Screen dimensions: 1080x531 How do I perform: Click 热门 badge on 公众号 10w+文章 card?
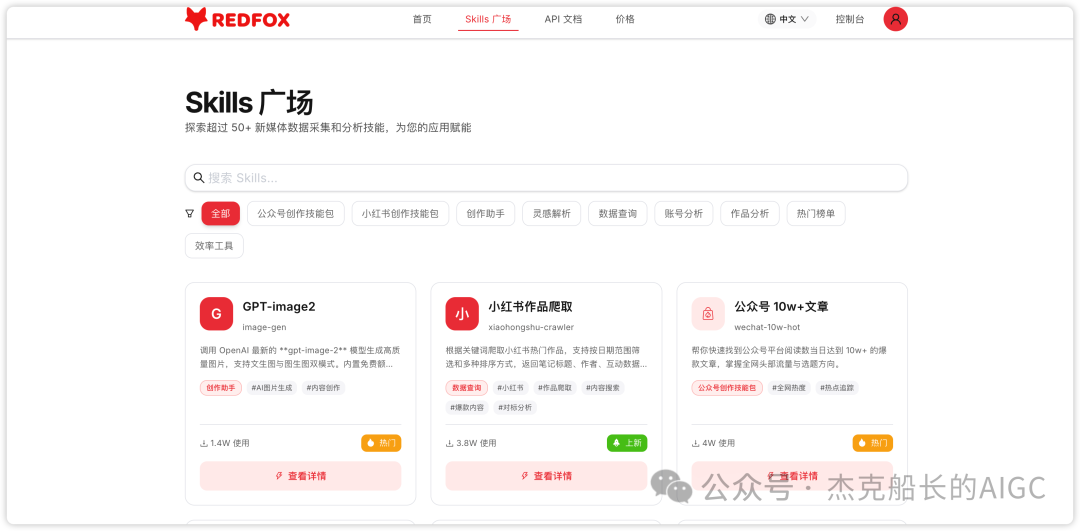[x=873, y=443]
